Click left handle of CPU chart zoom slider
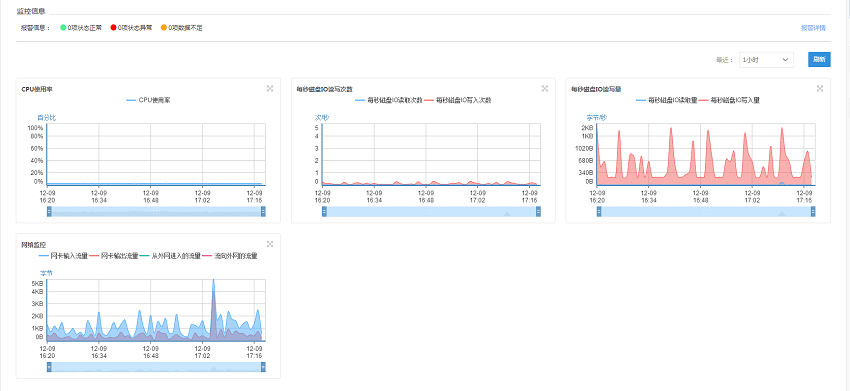850x391 pixels. point(49,211)
